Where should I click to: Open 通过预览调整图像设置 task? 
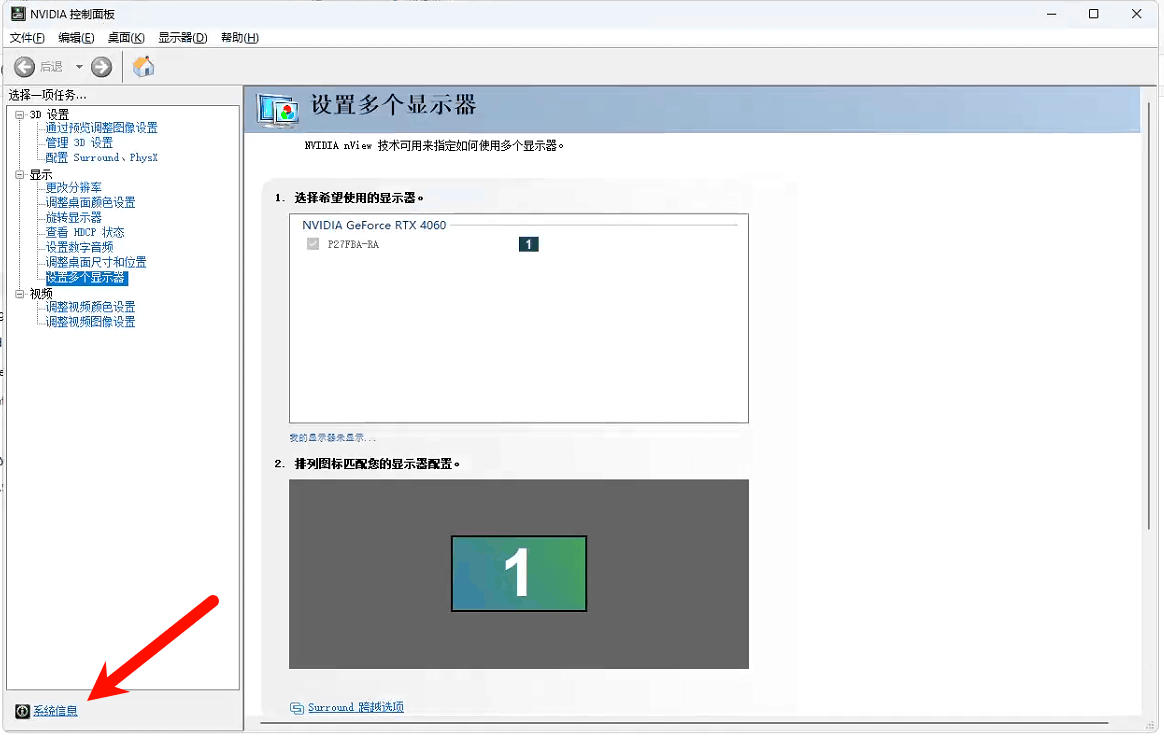pyautogui.click(x=102, y=128)
